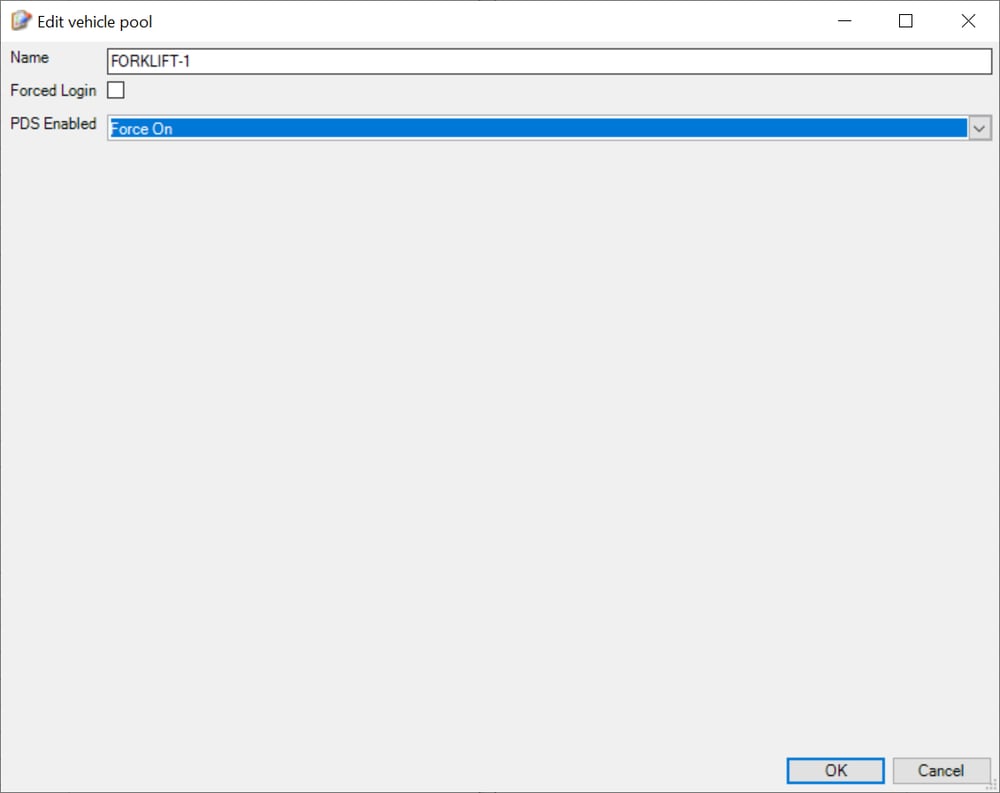Click the empty title bar area
Image resolution: width=1000 pixels, height=793 pixels.
(480, 21)
